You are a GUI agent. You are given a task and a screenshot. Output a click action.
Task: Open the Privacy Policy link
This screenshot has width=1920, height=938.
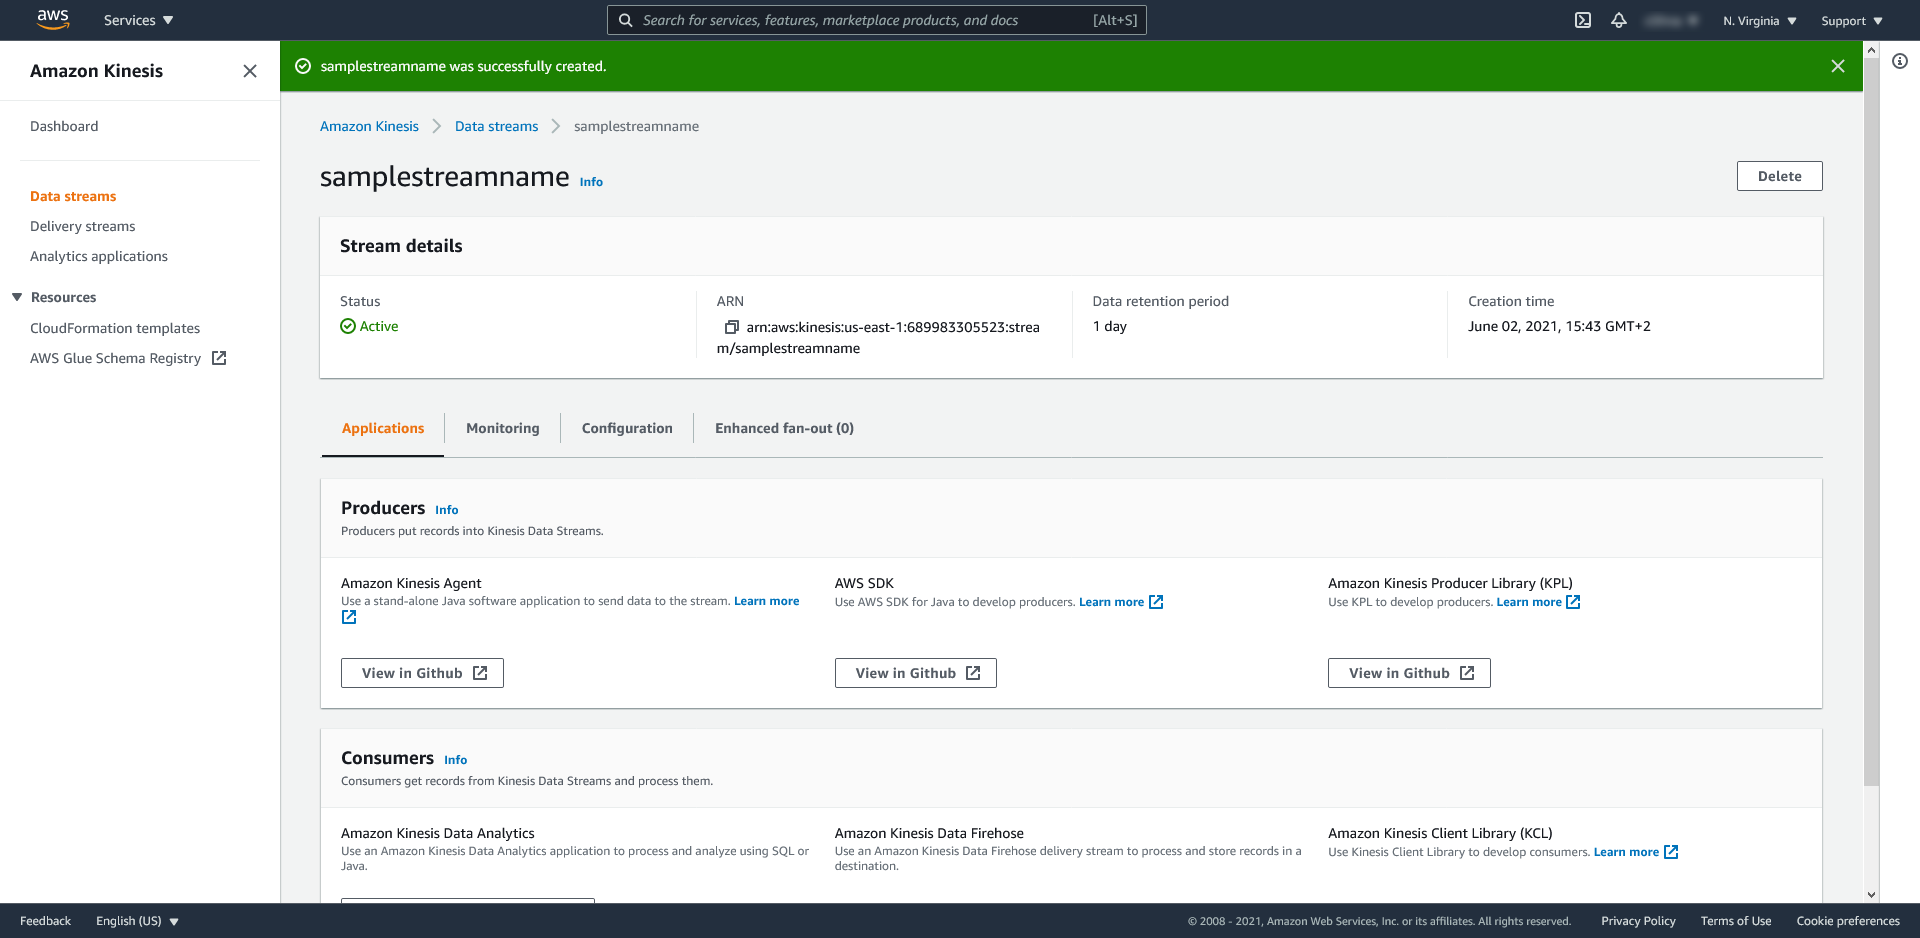[1638, 921]
